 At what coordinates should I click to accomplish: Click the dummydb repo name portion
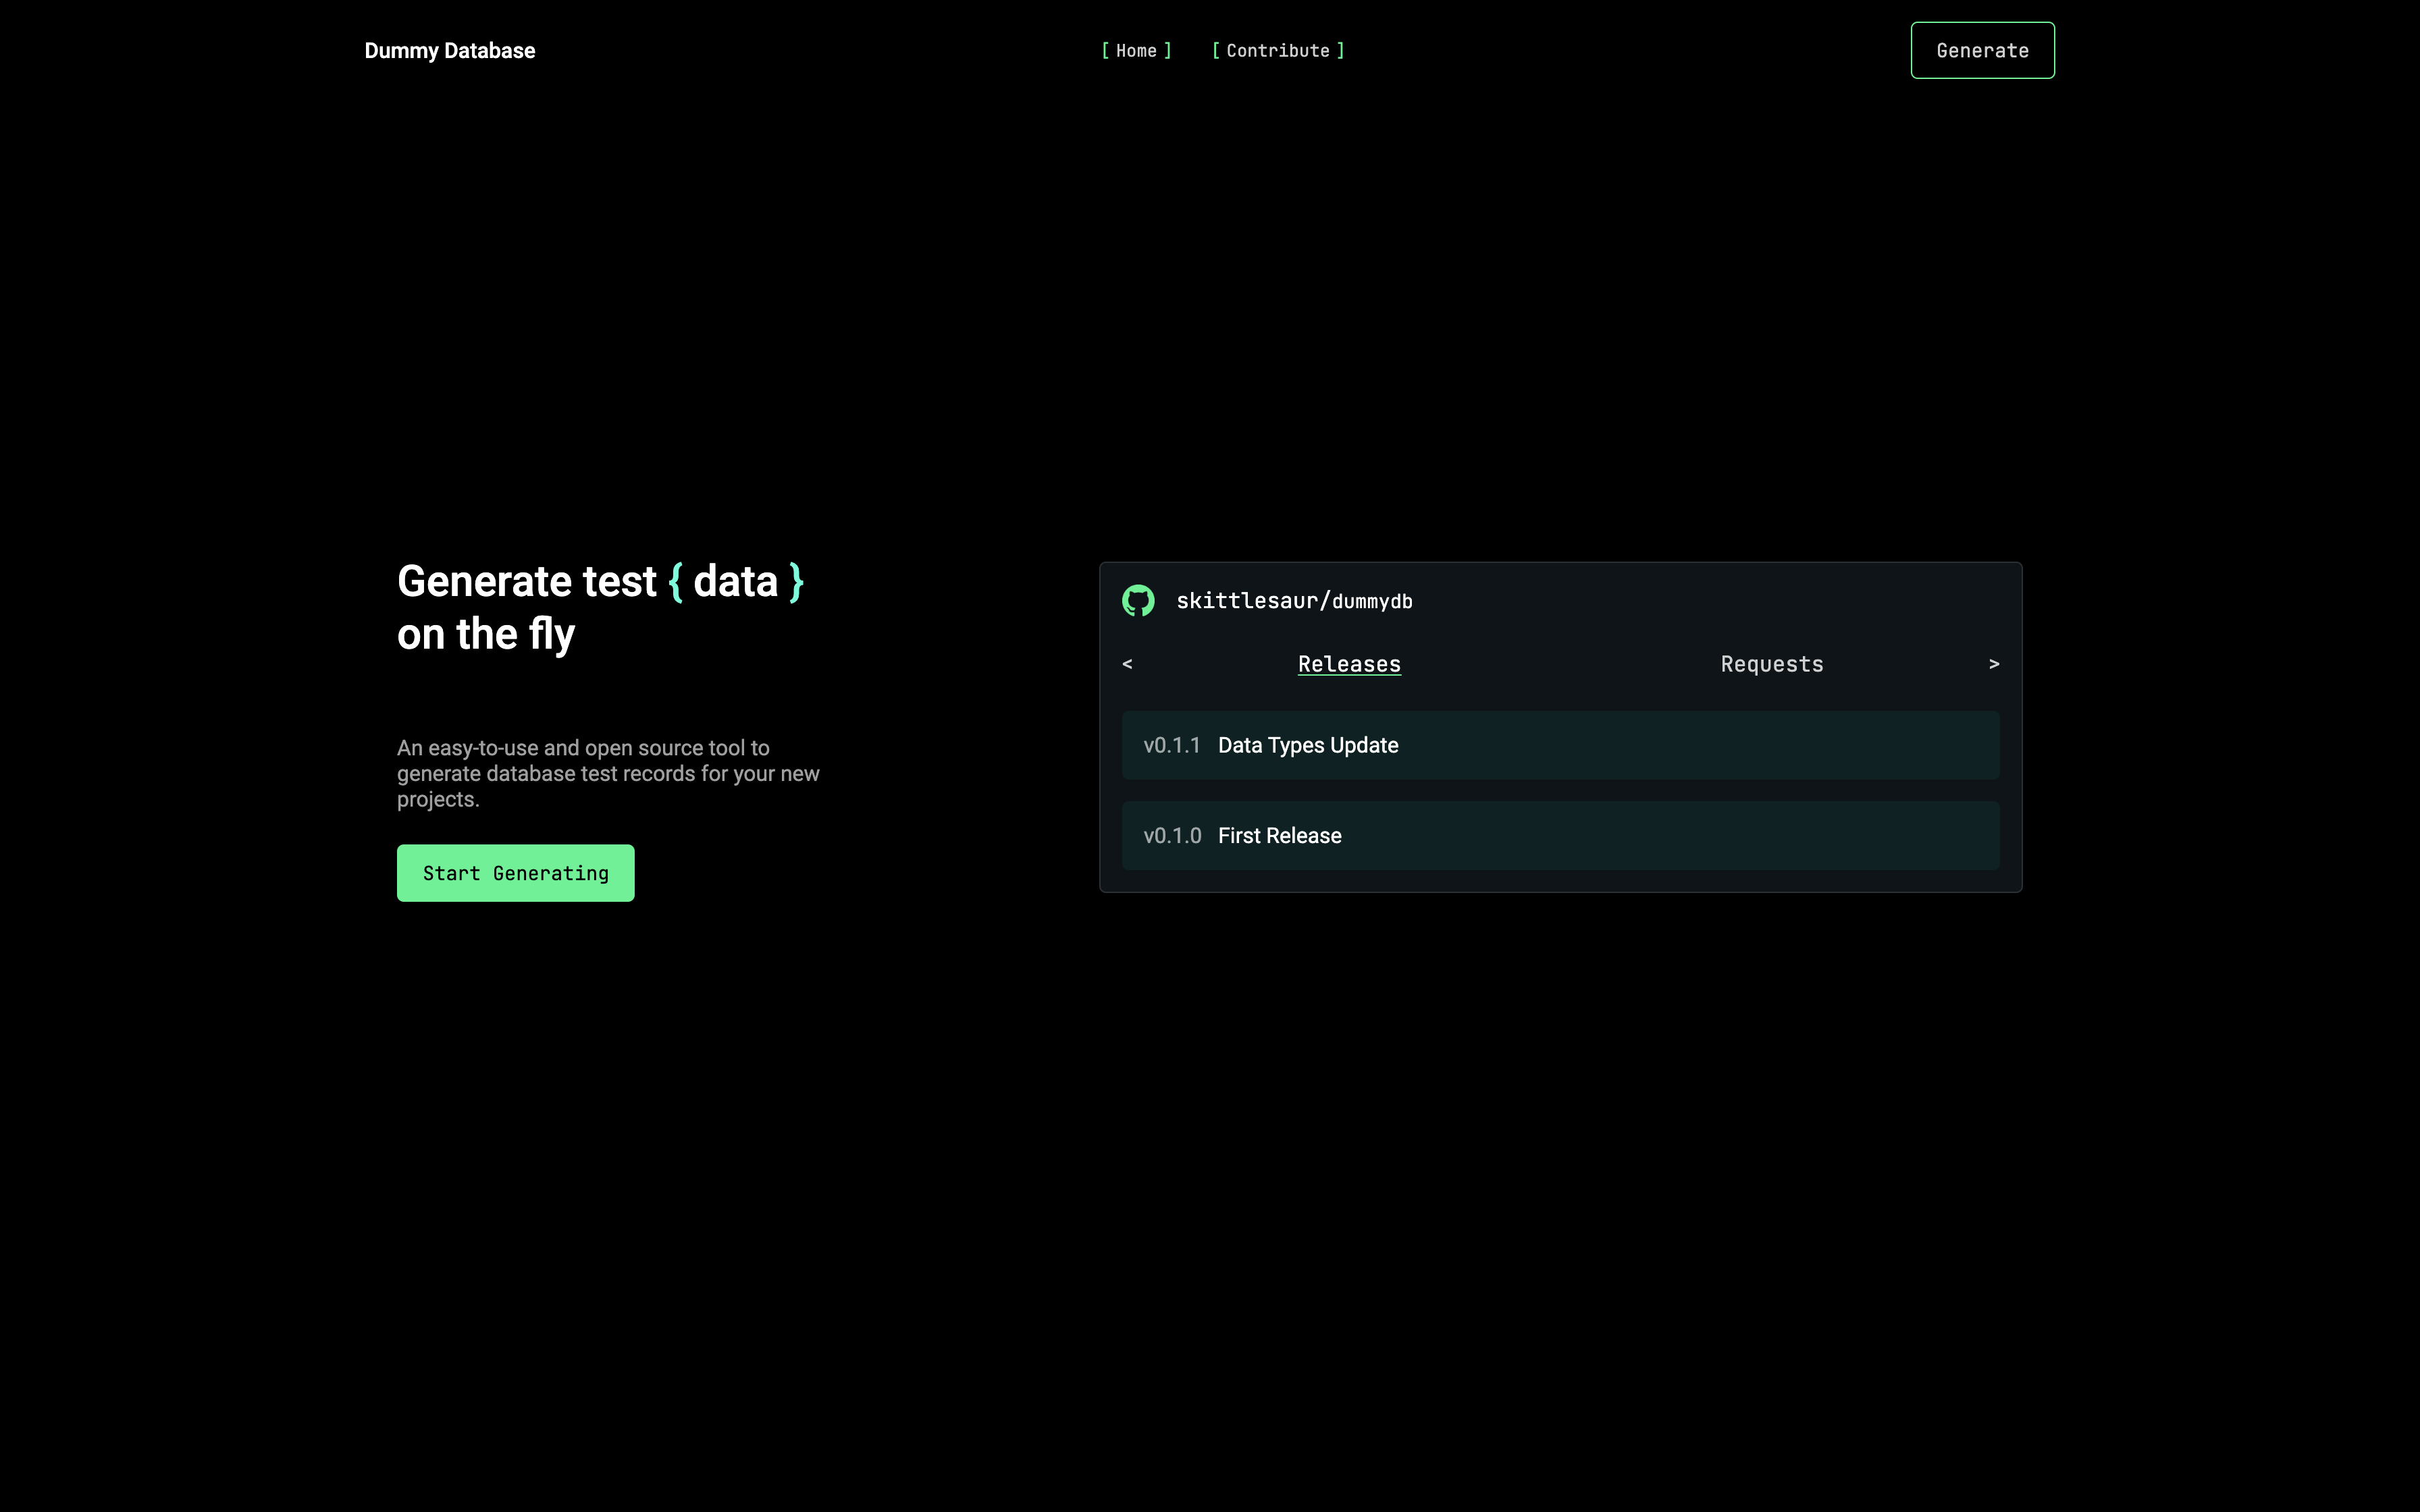click(1373, 600)
